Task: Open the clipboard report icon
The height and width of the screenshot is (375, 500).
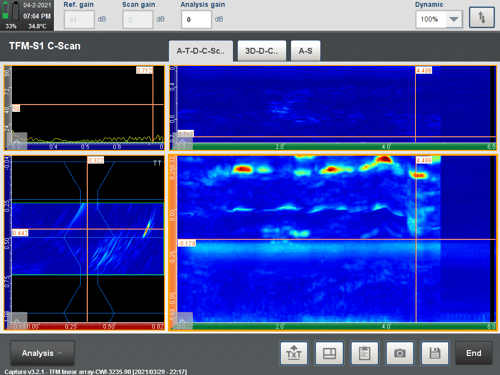Action: pyautogui.click(x=364, y=353)
